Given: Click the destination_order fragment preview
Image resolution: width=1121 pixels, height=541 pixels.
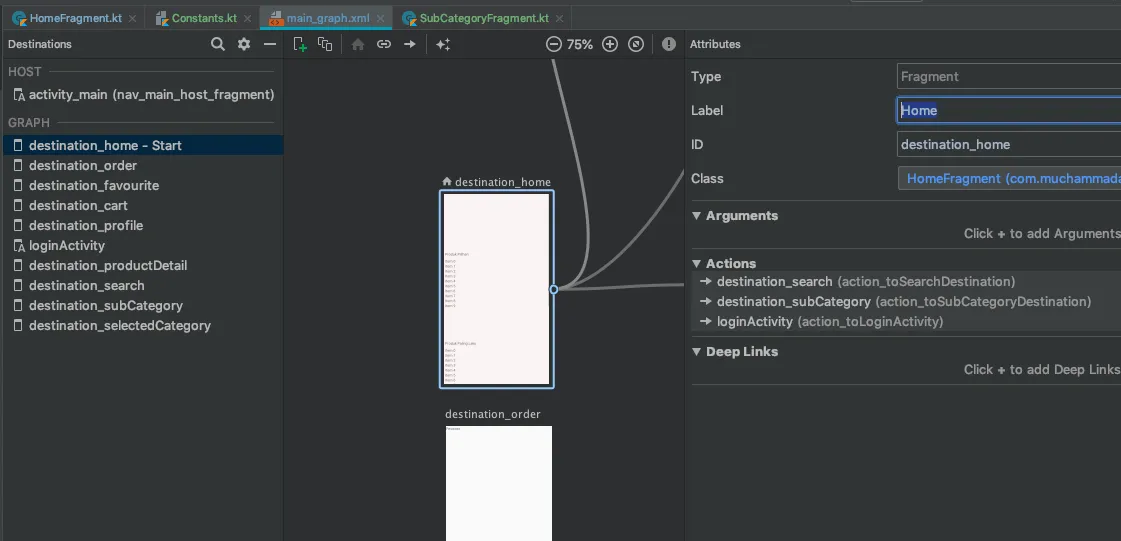Looking at the screenshot, I should click(499, 483).
